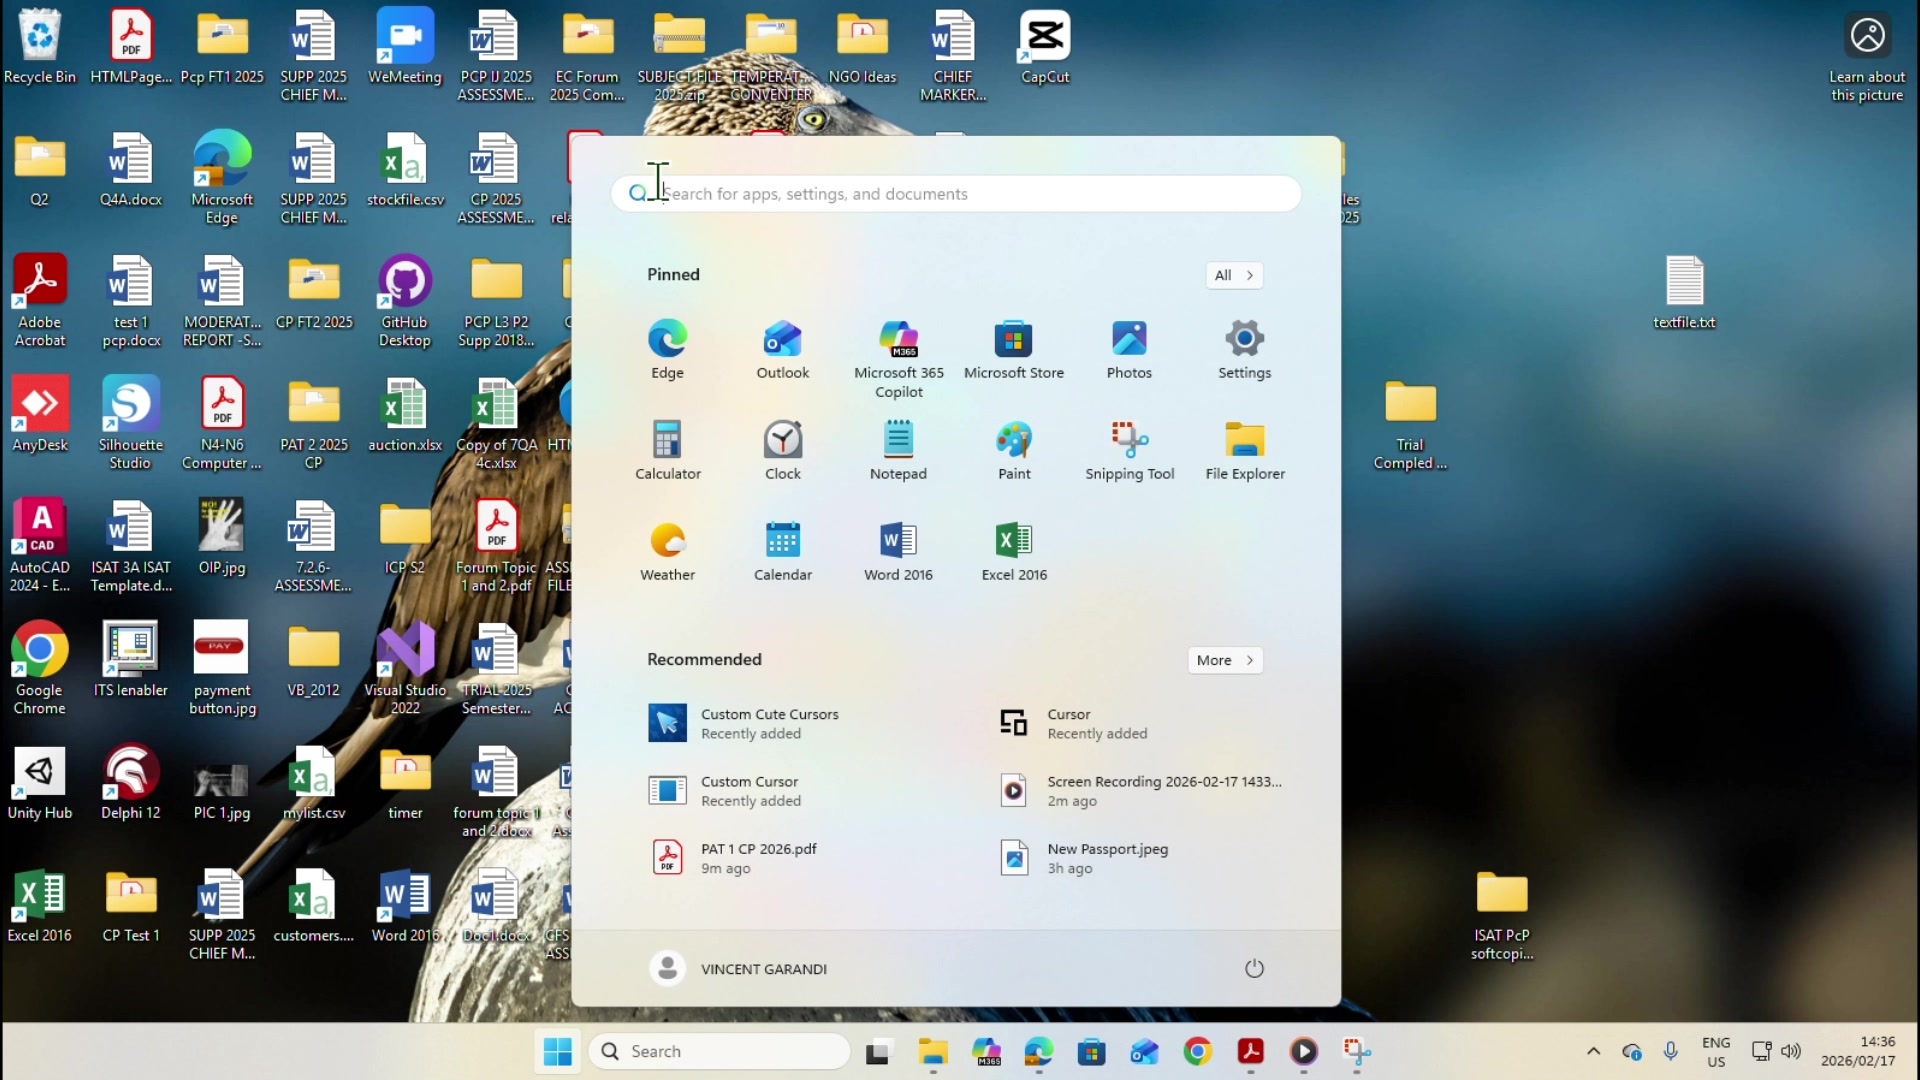Select the stockfile.csv desktop file
1920x1080 pixels.
tap(405, 170)
